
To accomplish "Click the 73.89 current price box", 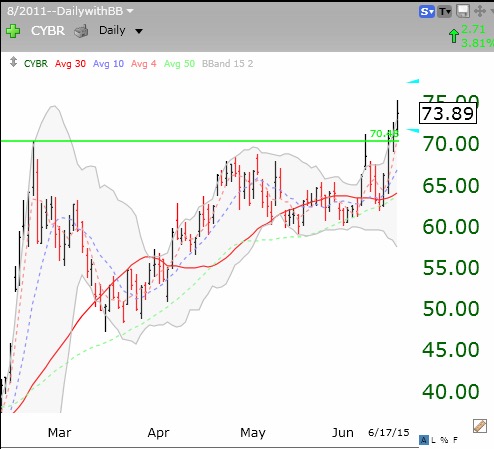I will tap(448, 113).
